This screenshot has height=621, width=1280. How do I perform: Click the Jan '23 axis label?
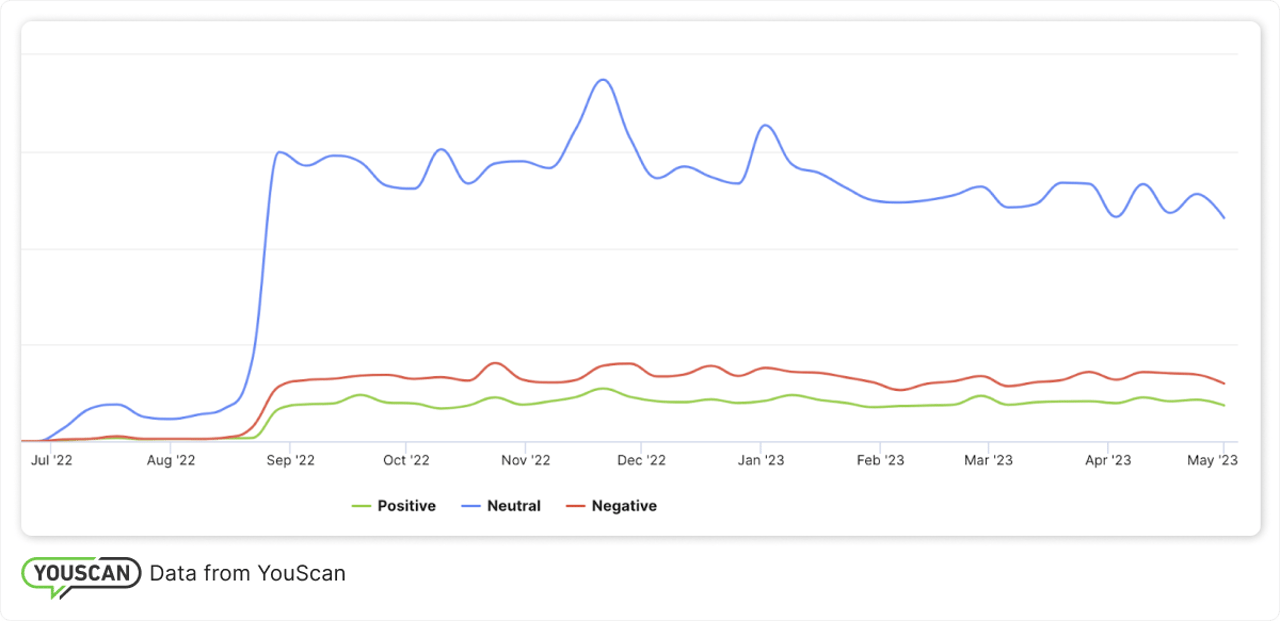point(761,460)
